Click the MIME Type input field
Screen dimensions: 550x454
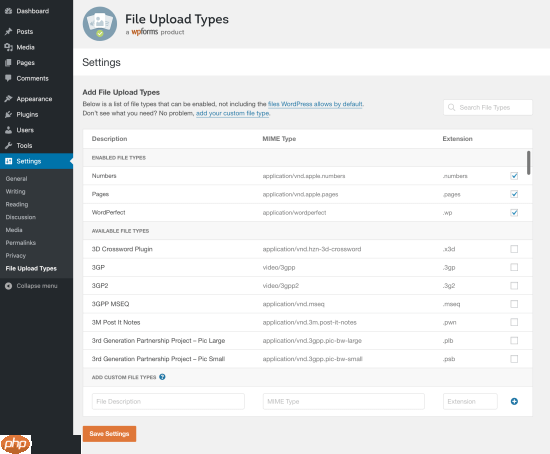pyautogui.click(x=344, y=401)
